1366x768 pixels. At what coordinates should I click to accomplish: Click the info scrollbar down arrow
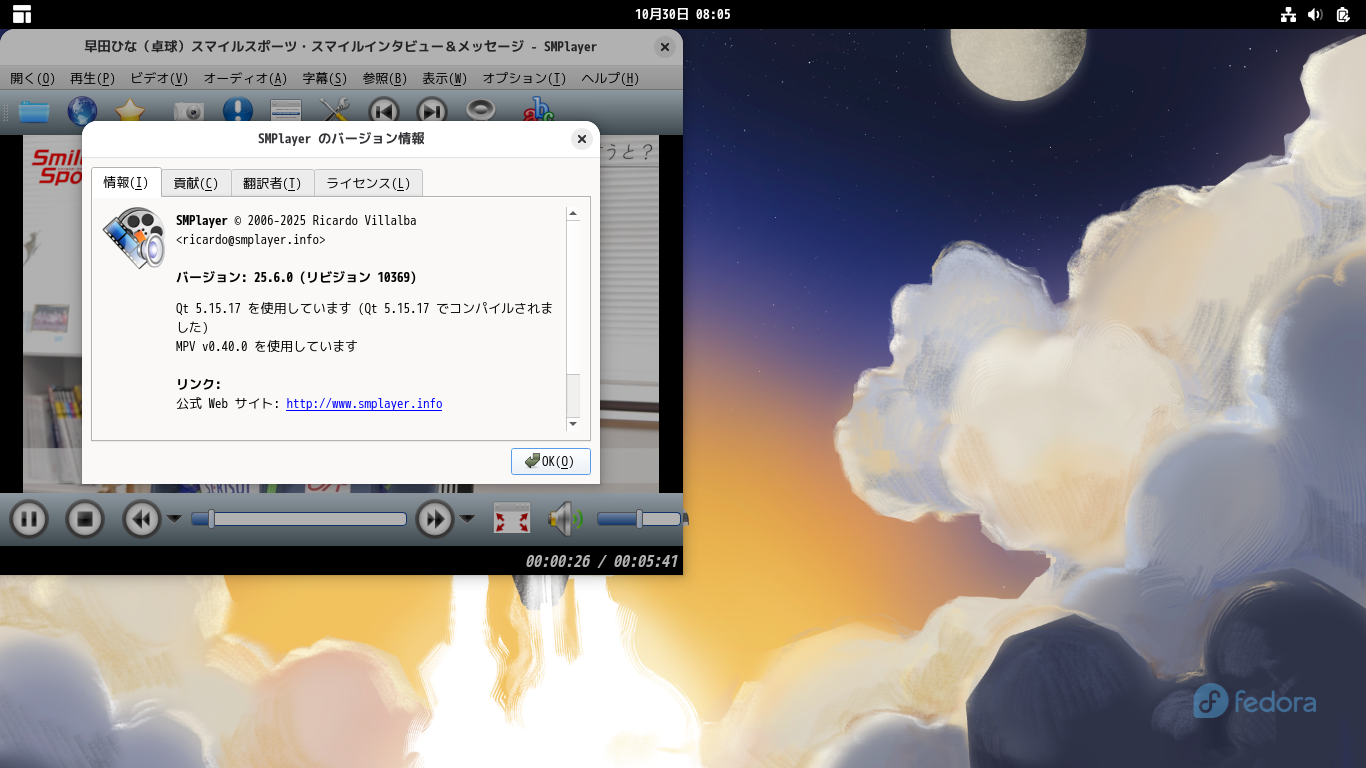click(x=573, y=424)
